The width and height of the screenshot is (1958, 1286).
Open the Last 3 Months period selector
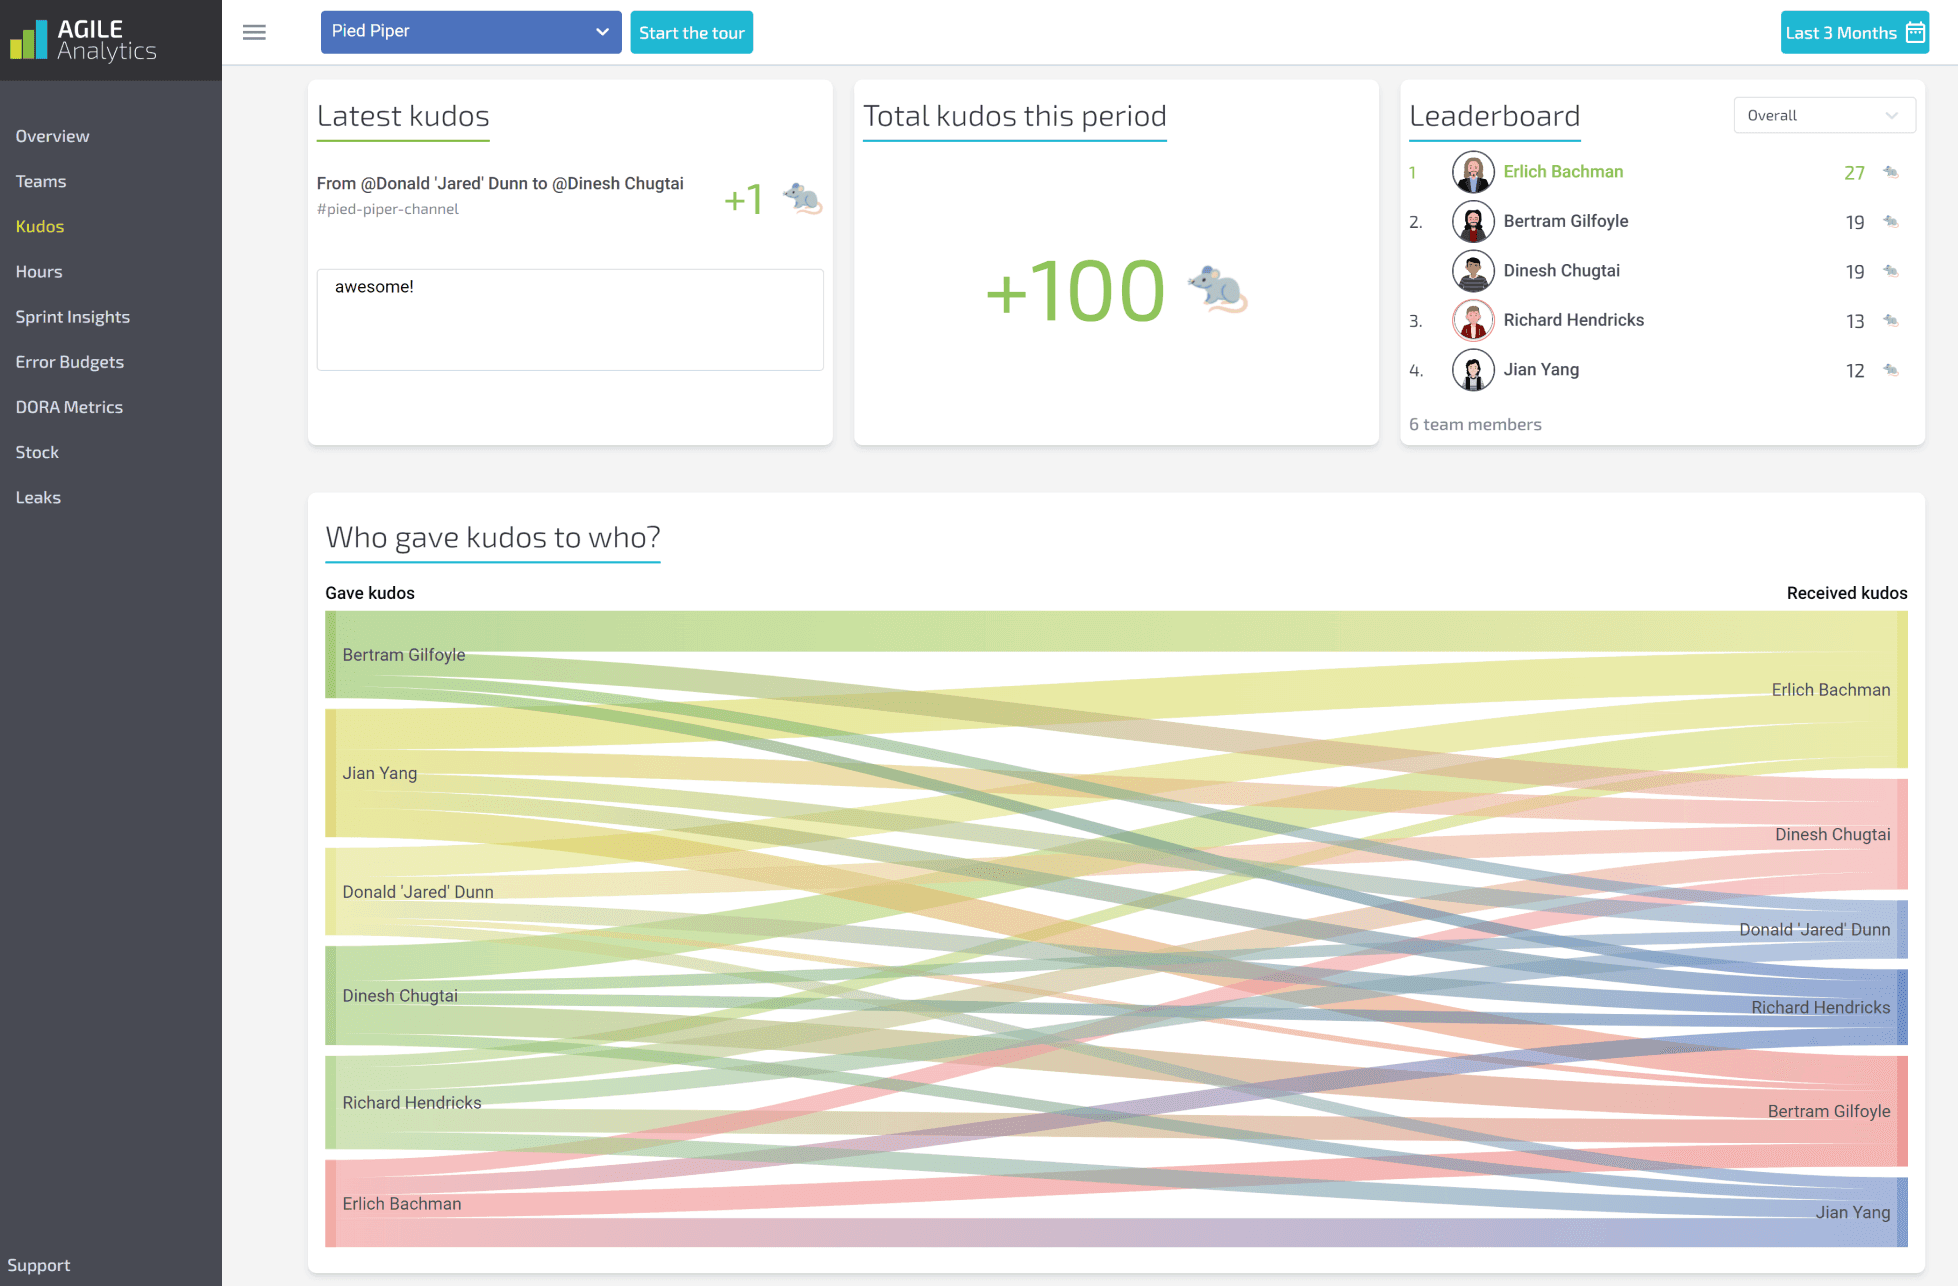pyautogui.click(x=1854, y=32)
